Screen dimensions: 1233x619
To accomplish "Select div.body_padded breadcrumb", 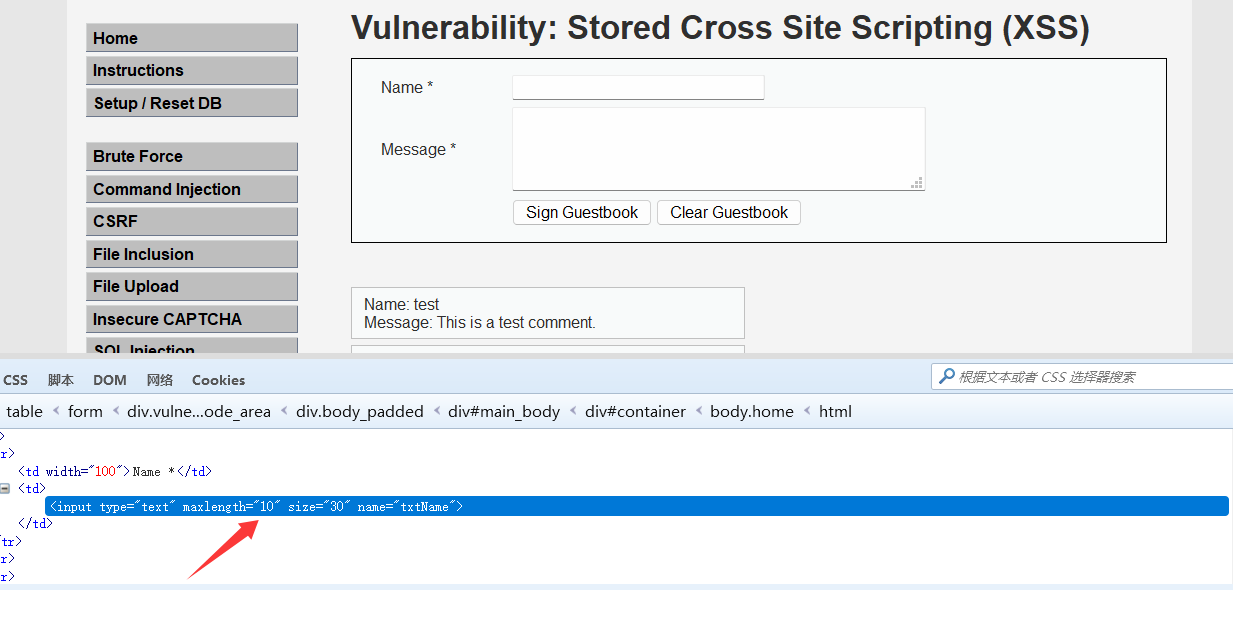I will pos(360,411).
